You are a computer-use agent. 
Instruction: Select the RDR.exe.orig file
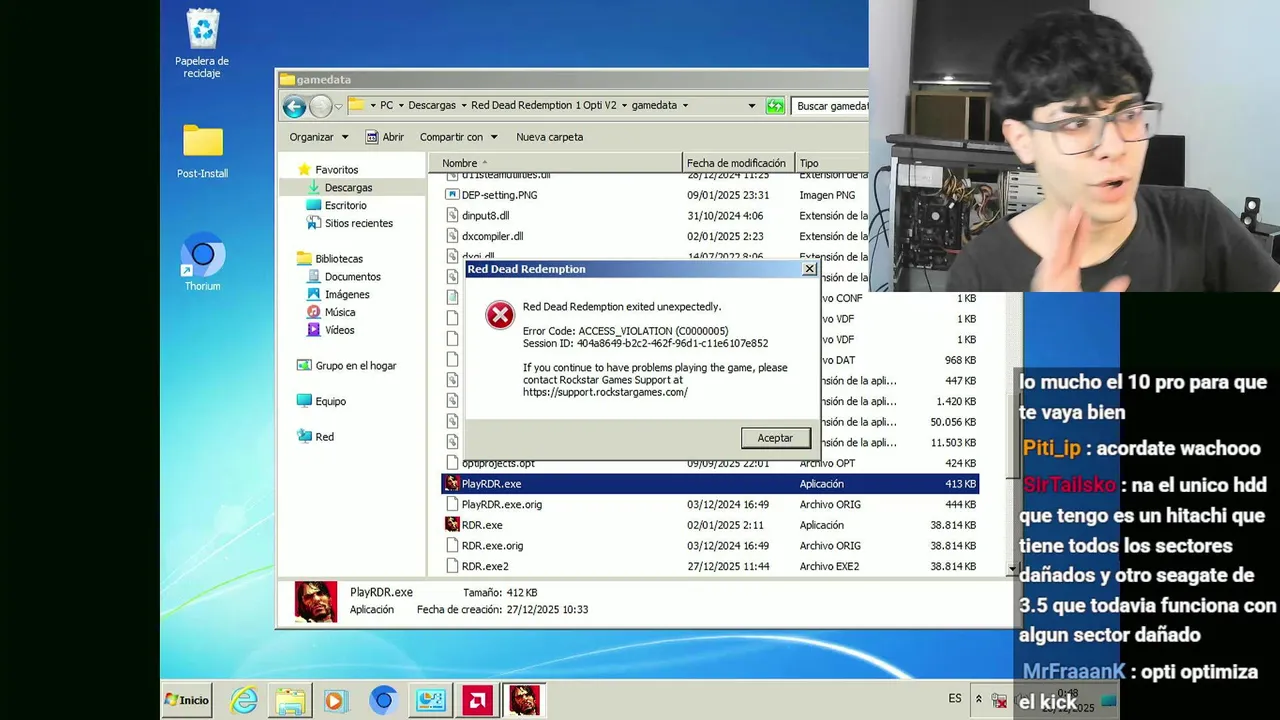click(492, 546)
